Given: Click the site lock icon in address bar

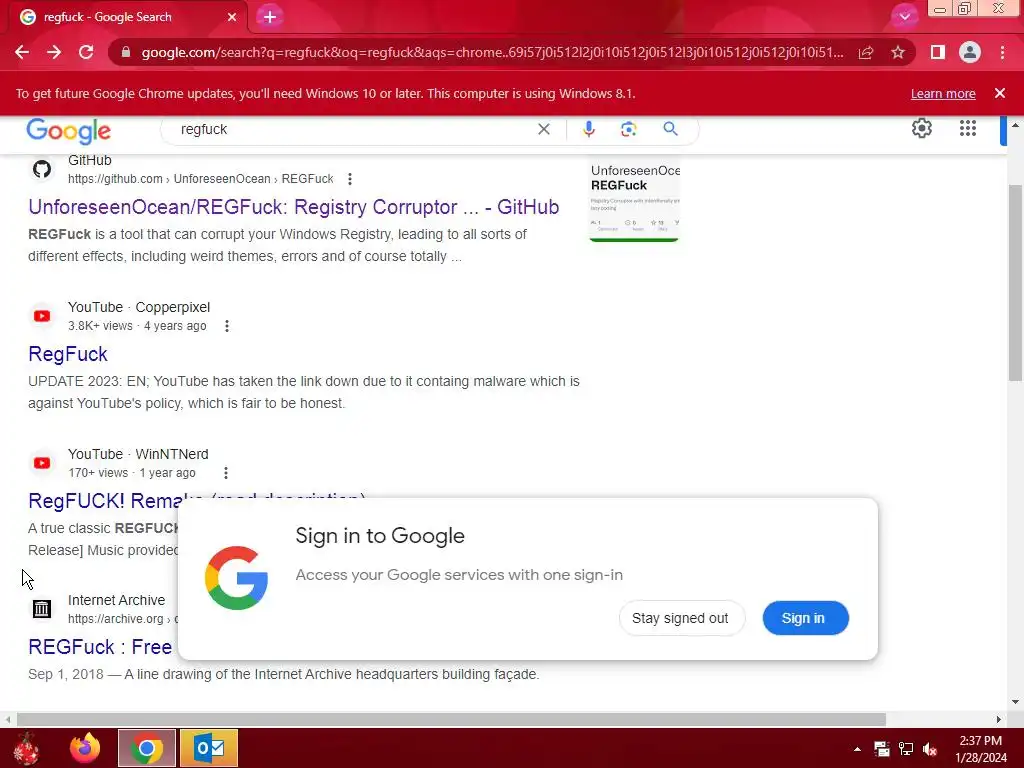Looking at the screenshot, I should point(126,52).
